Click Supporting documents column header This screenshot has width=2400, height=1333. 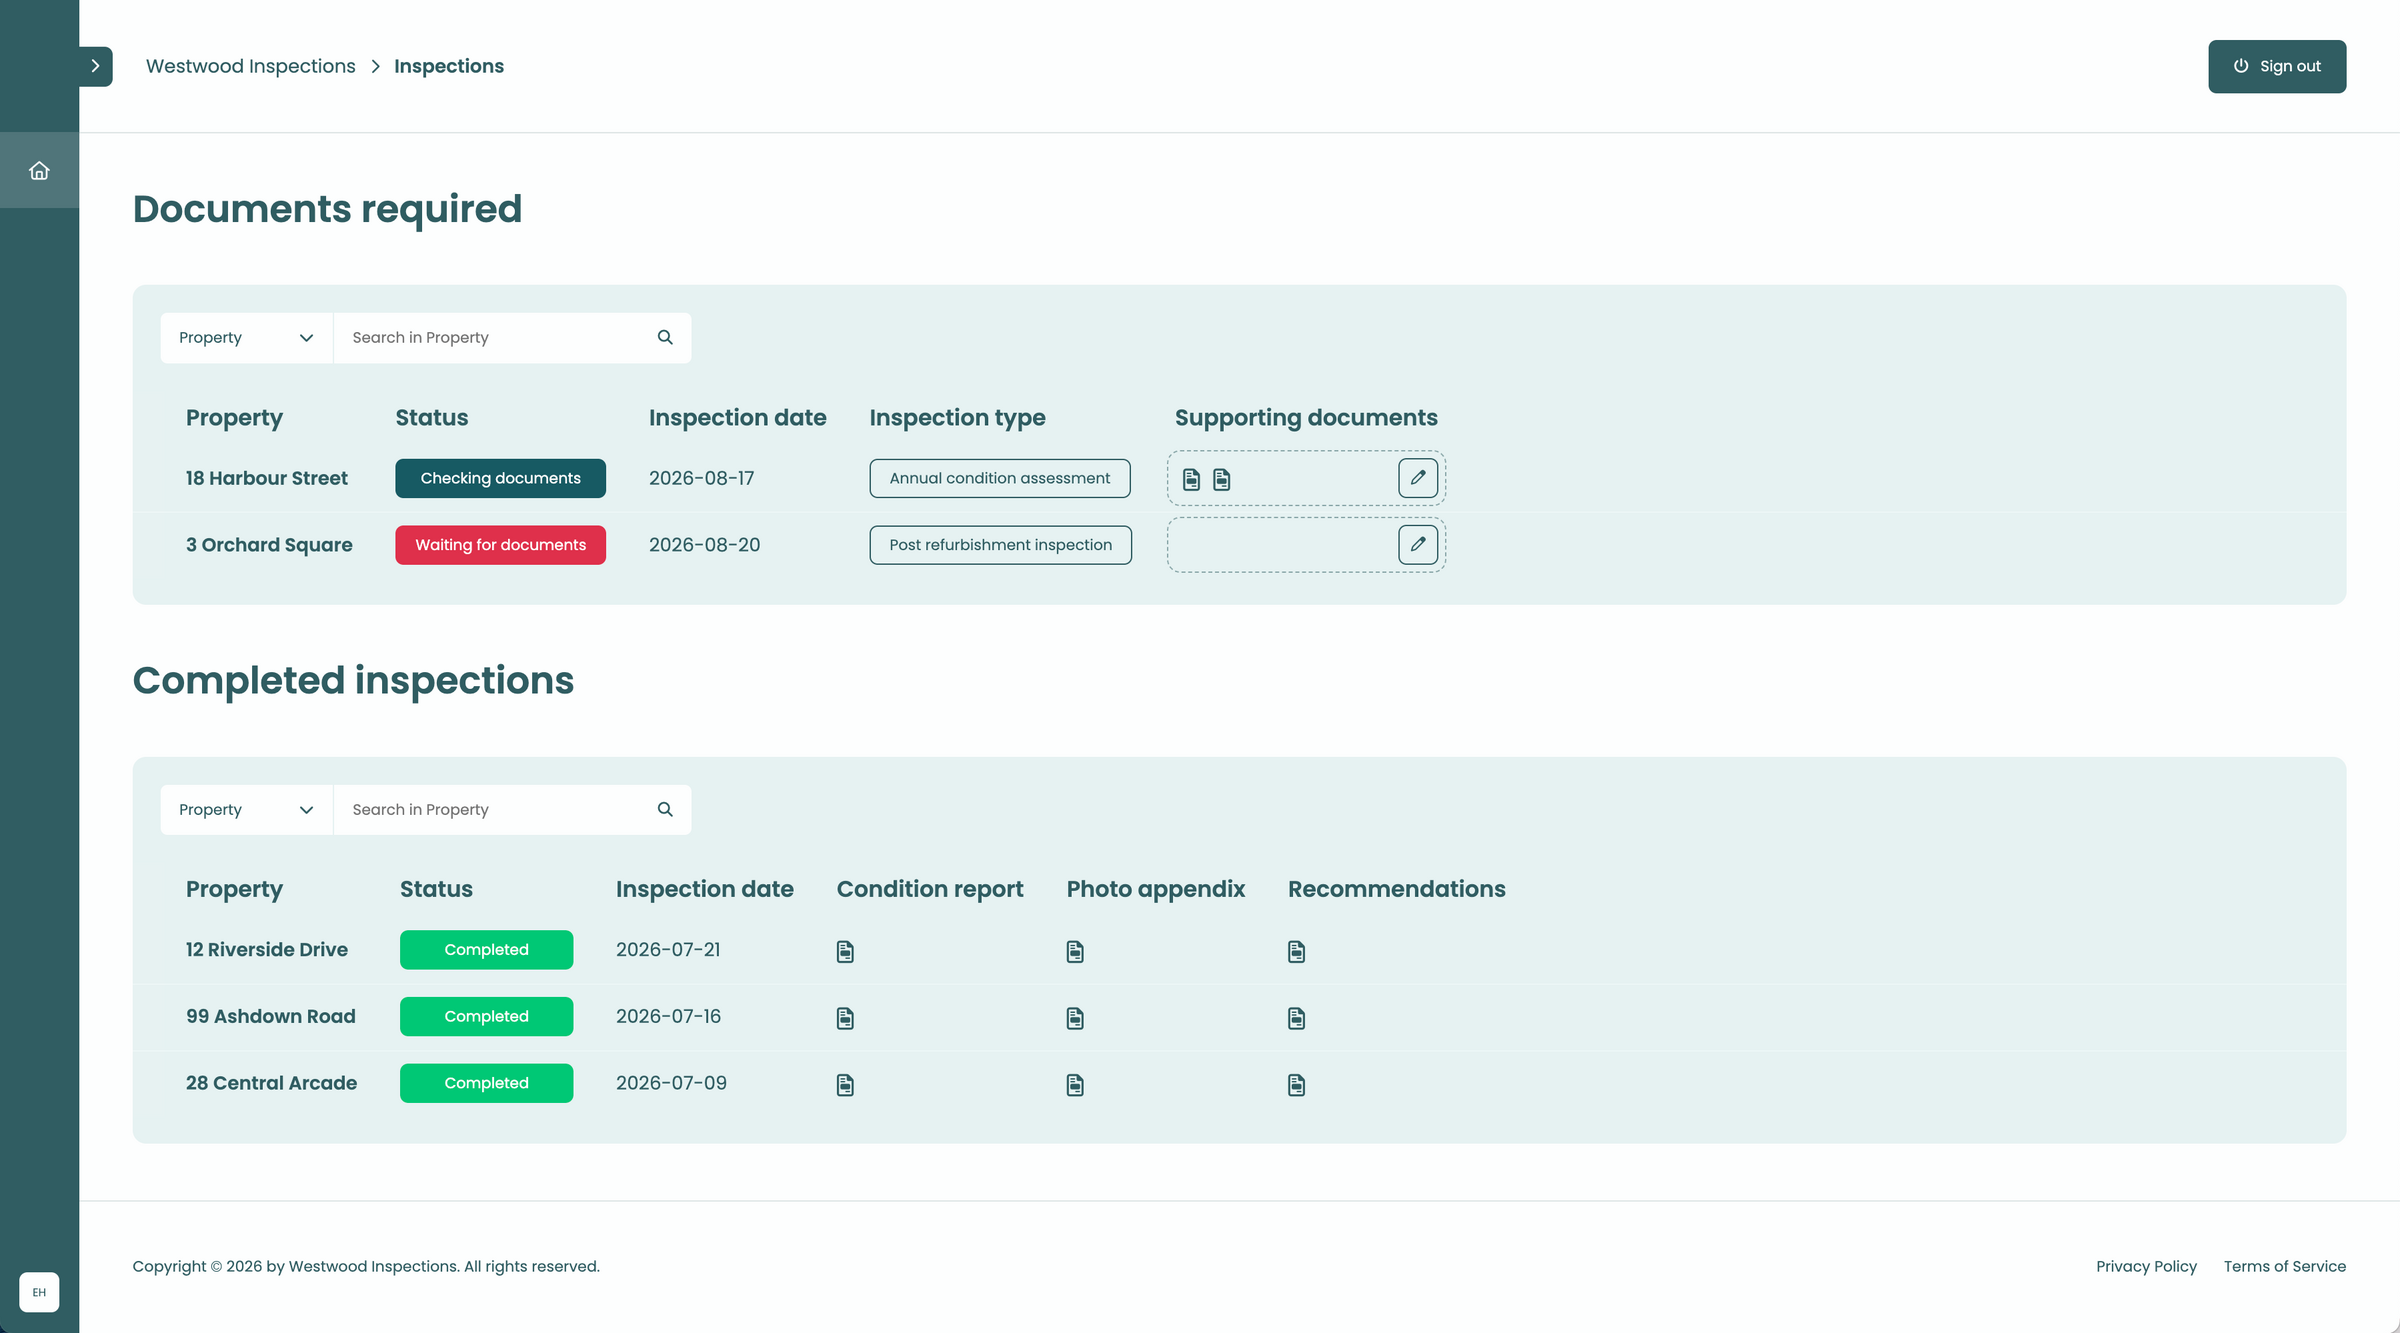click(1306, 418)
